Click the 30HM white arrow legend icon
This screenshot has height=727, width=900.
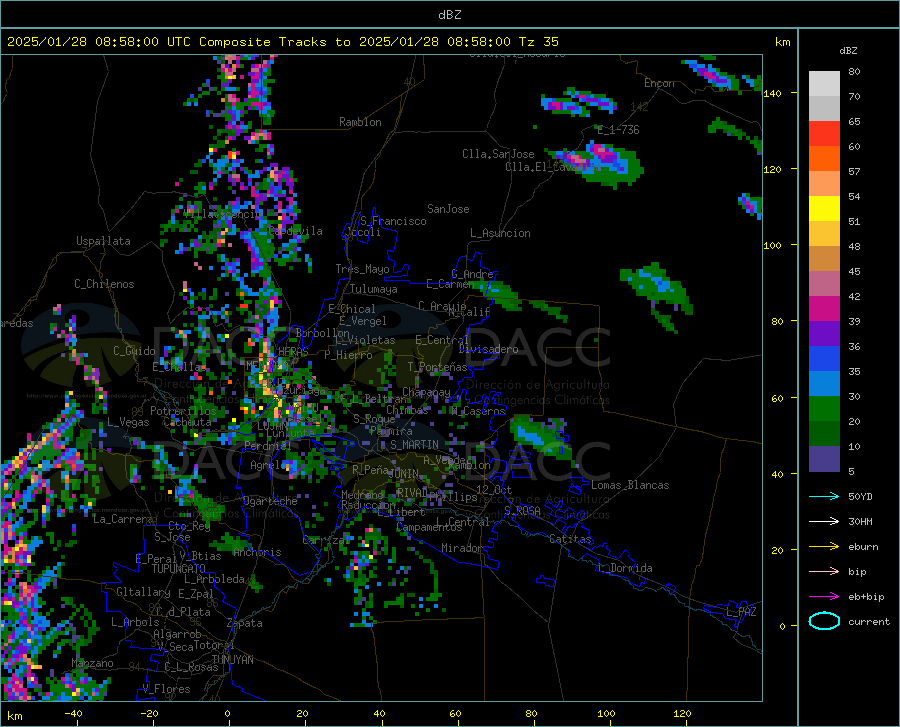click(824, 522)
